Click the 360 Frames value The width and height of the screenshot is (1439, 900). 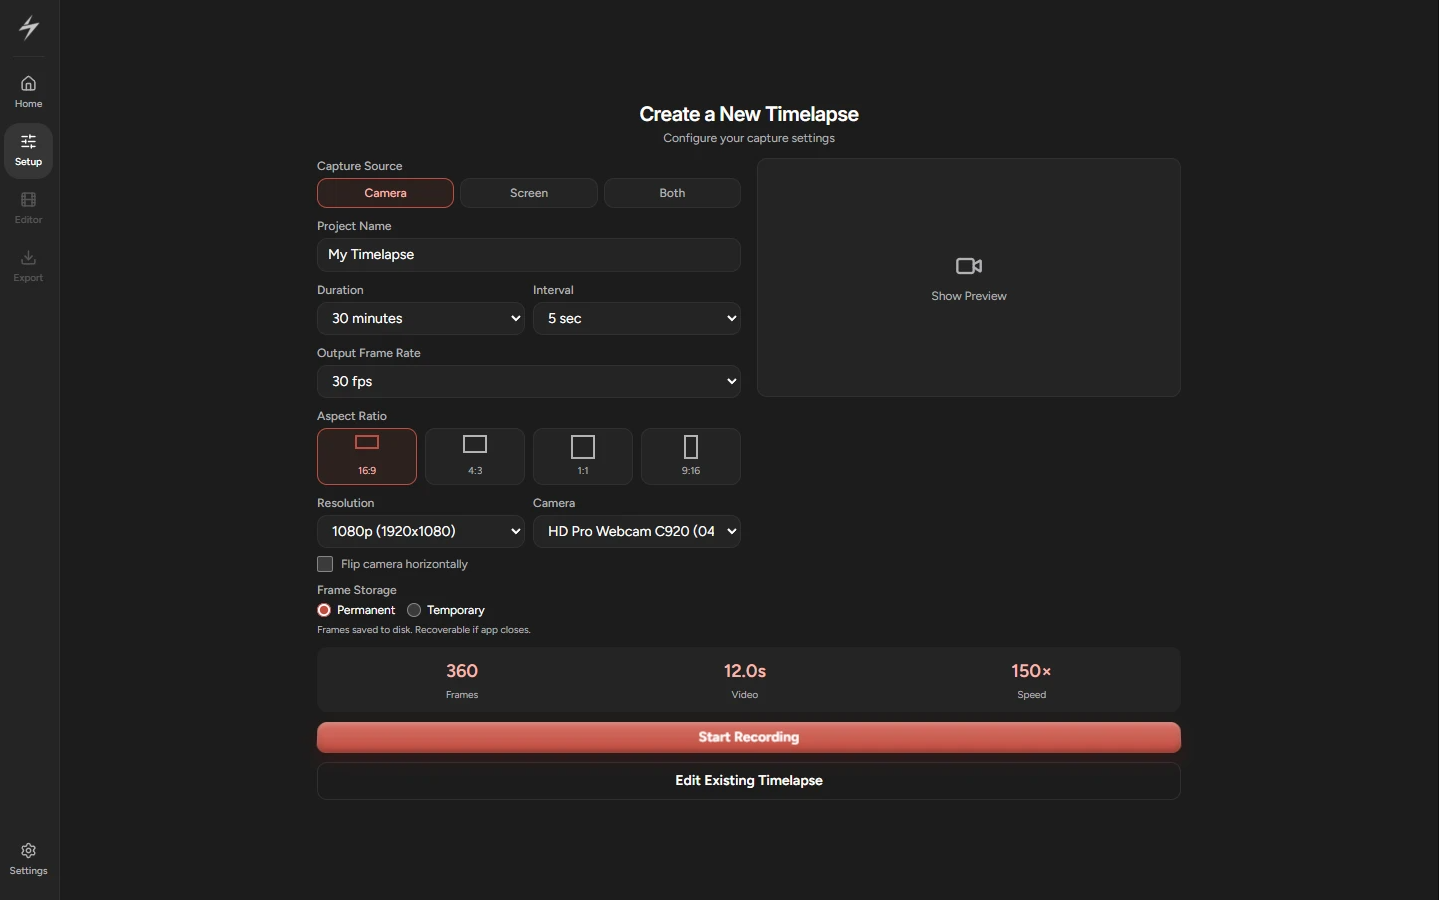pos(462,671)
